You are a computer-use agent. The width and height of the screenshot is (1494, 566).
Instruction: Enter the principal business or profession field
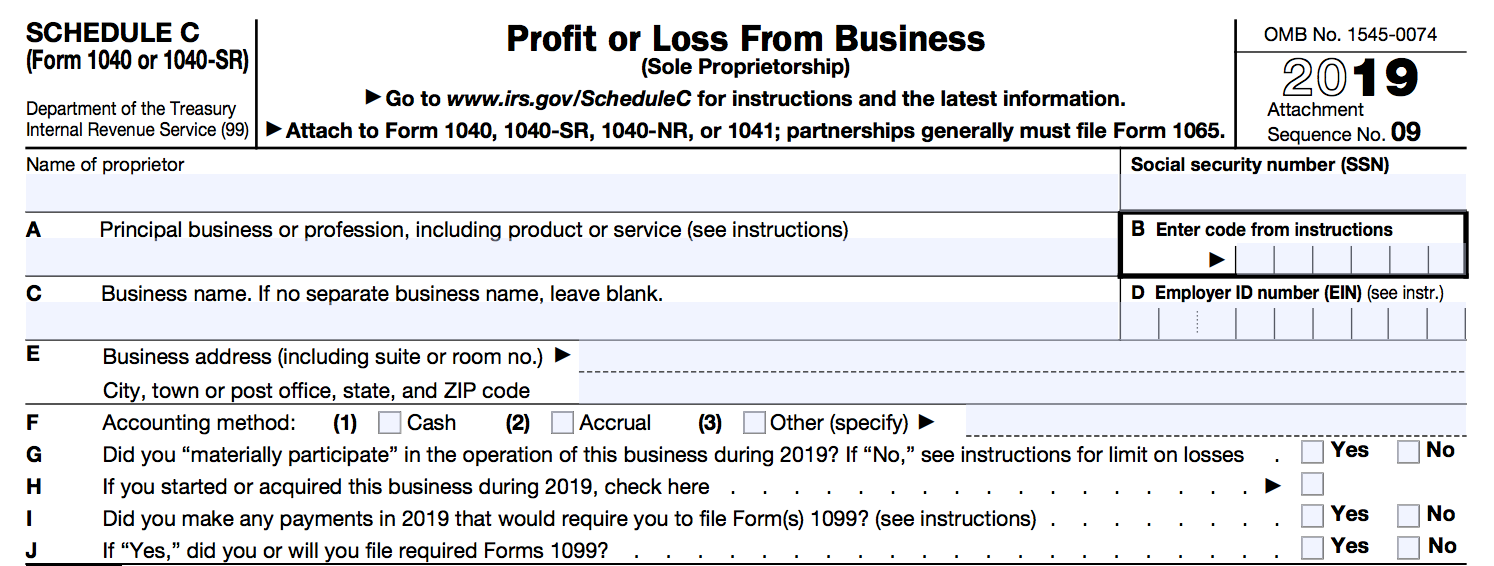(572, 257)
